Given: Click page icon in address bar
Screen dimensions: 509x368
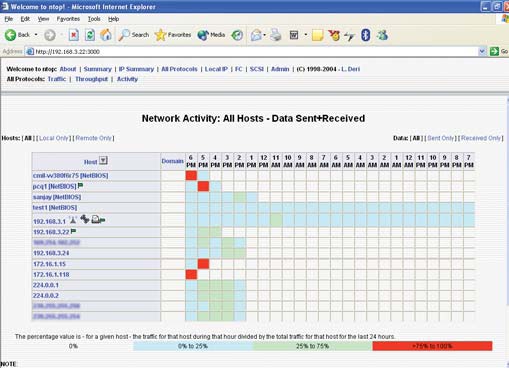Looking at the screenshot, I should coord(30,51).
